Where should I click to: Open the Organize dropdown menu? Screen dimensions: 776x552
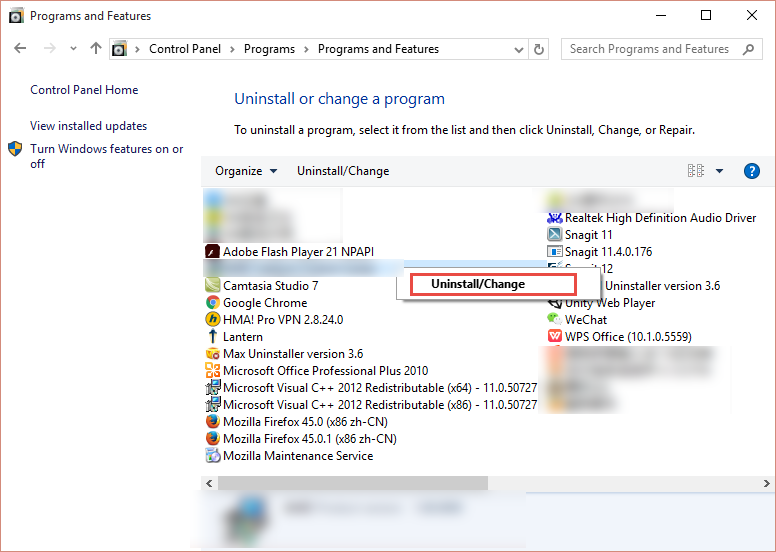[246, 171]
